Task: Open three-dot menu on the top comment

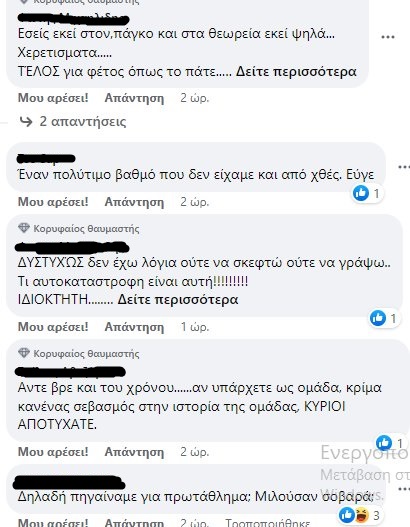Action: (x=387, y=37)
